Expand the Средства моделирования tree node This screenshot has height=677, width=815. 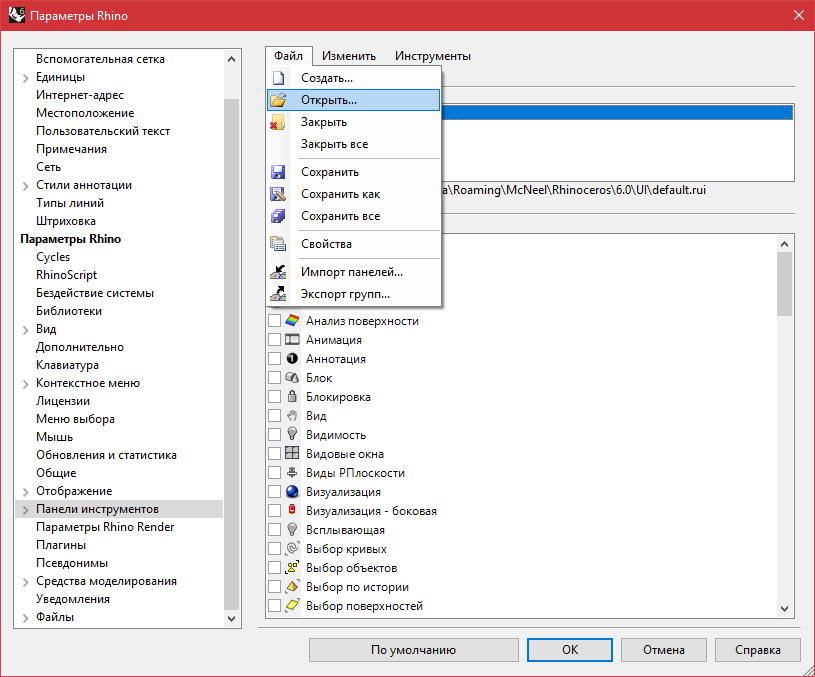25,581
